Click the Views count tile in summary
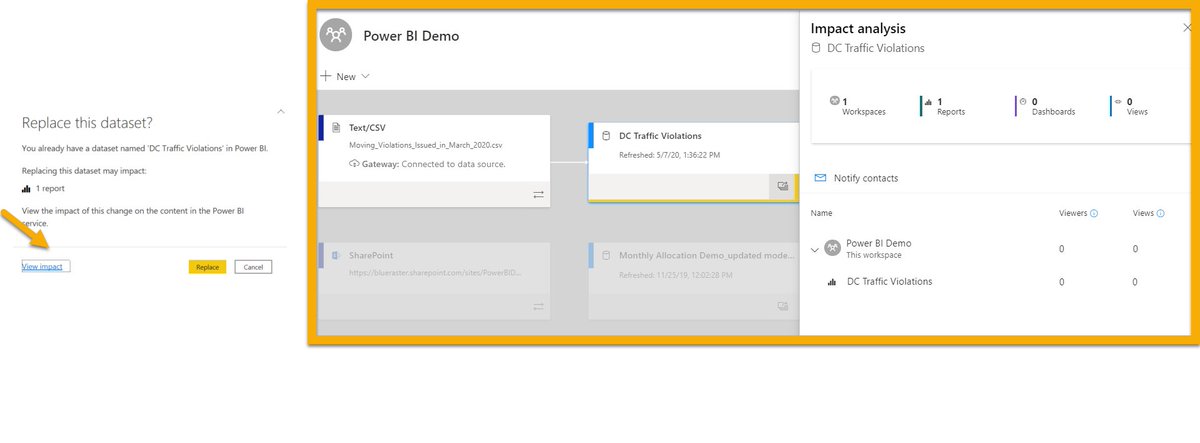This screenshot has width=1200, height=443. [x=1131, y=106]
